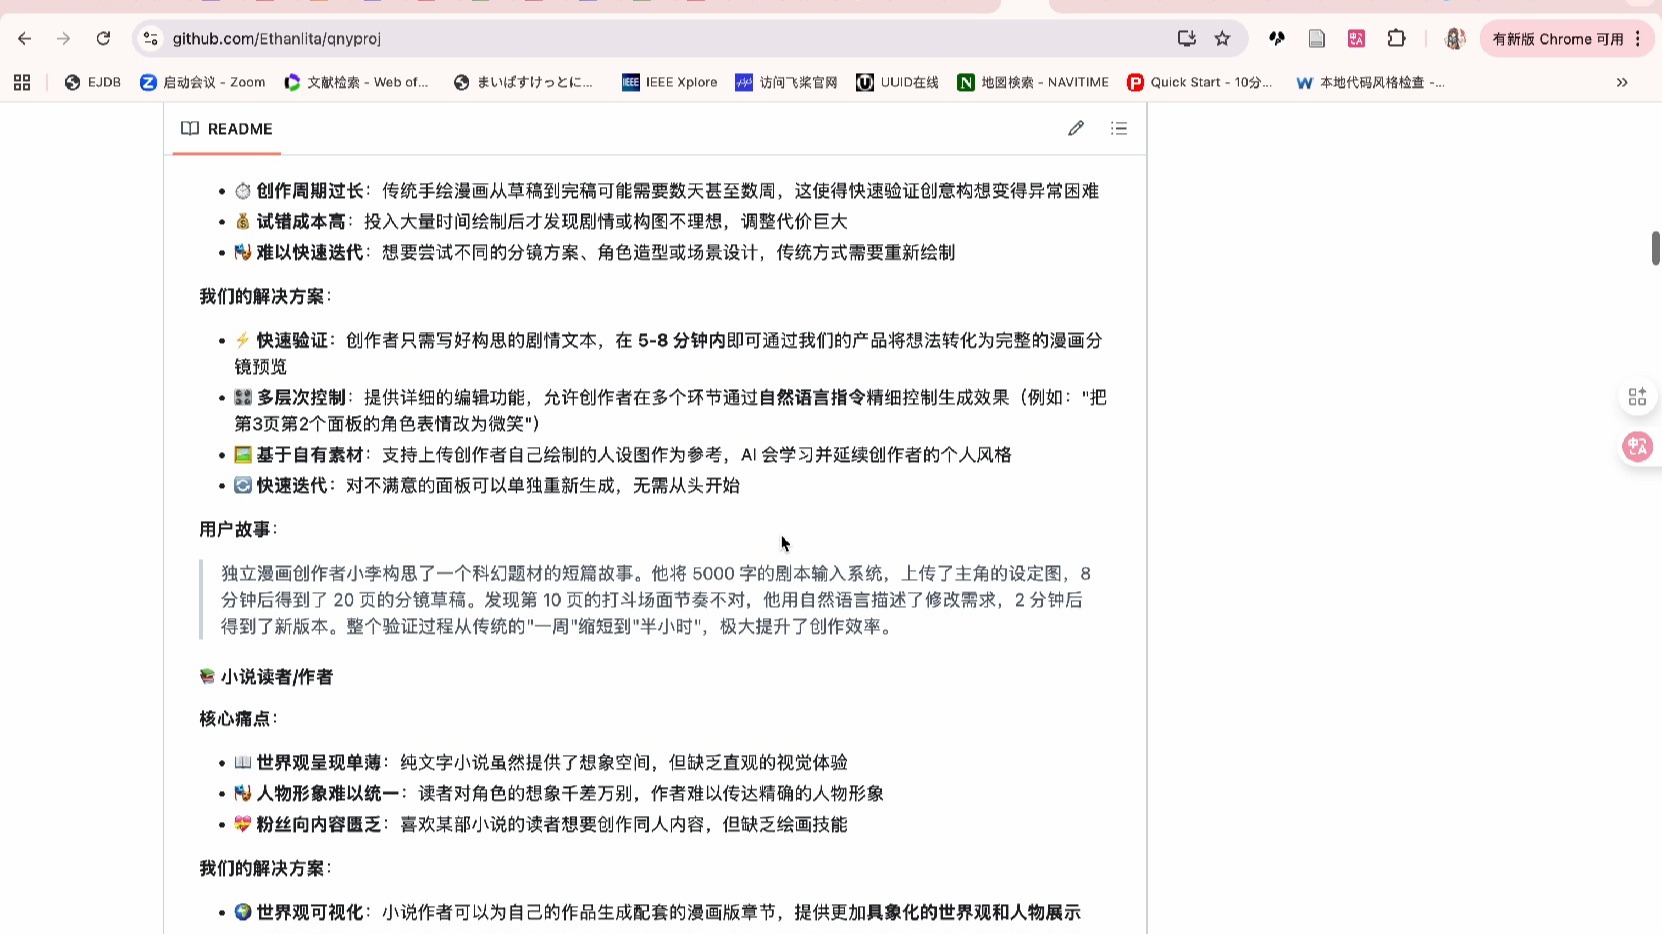Screen dimensions: 1662x934
Task: Click the 创作周期过长 bullet text
Action: coord(667,191)
